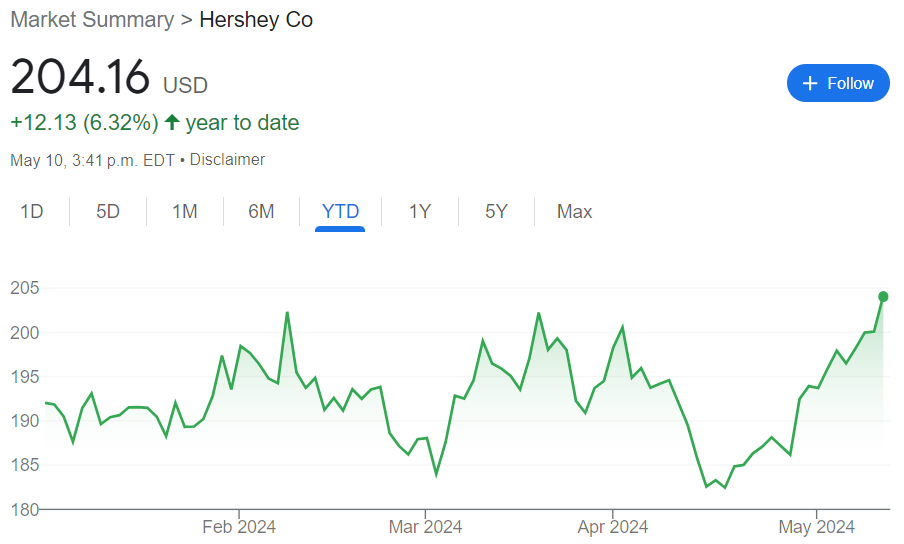904x544 pixels.
Task: Select the YTD tab
Action: click(340, 211)
